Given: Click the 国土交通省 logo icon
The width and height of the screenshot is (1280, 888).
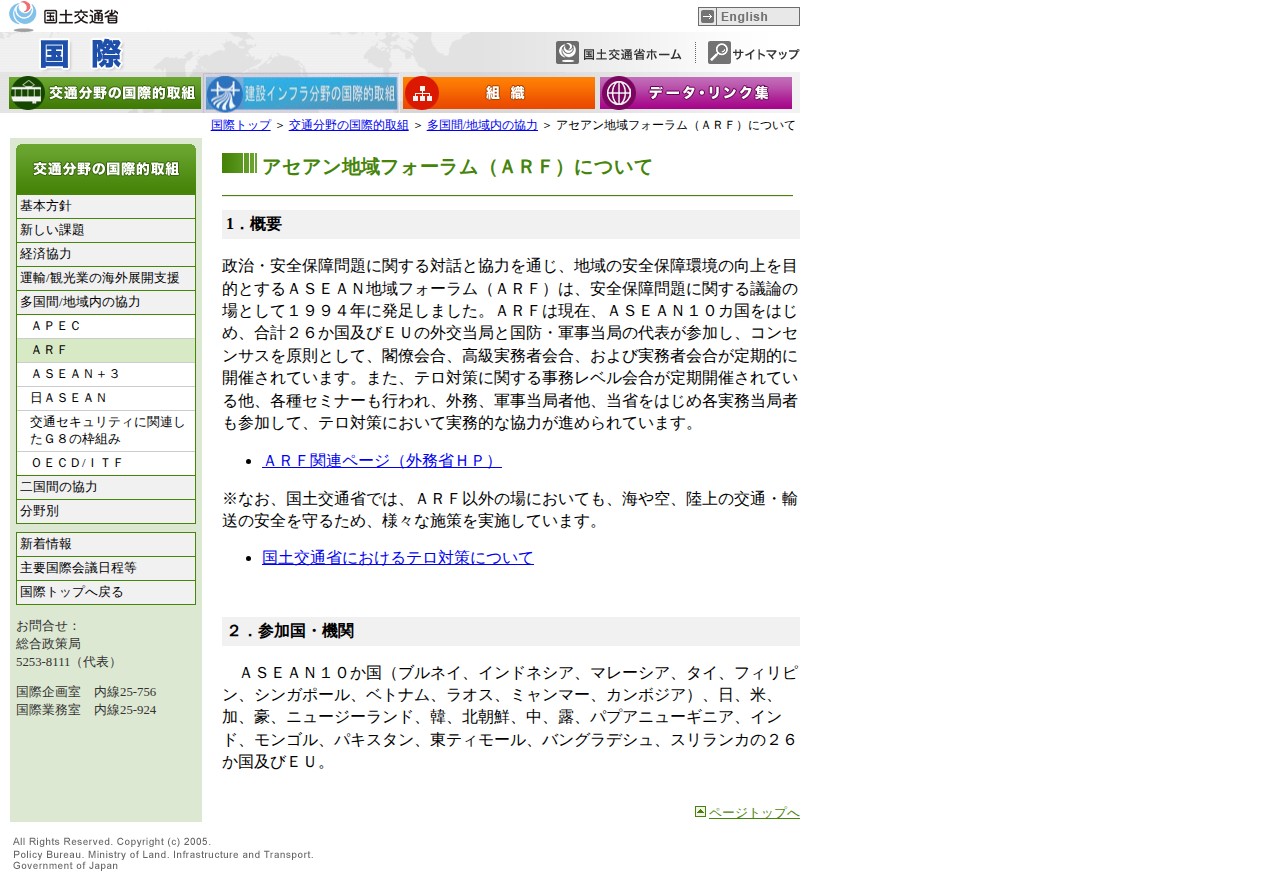Looking at the screenshot, I should 22,16.
